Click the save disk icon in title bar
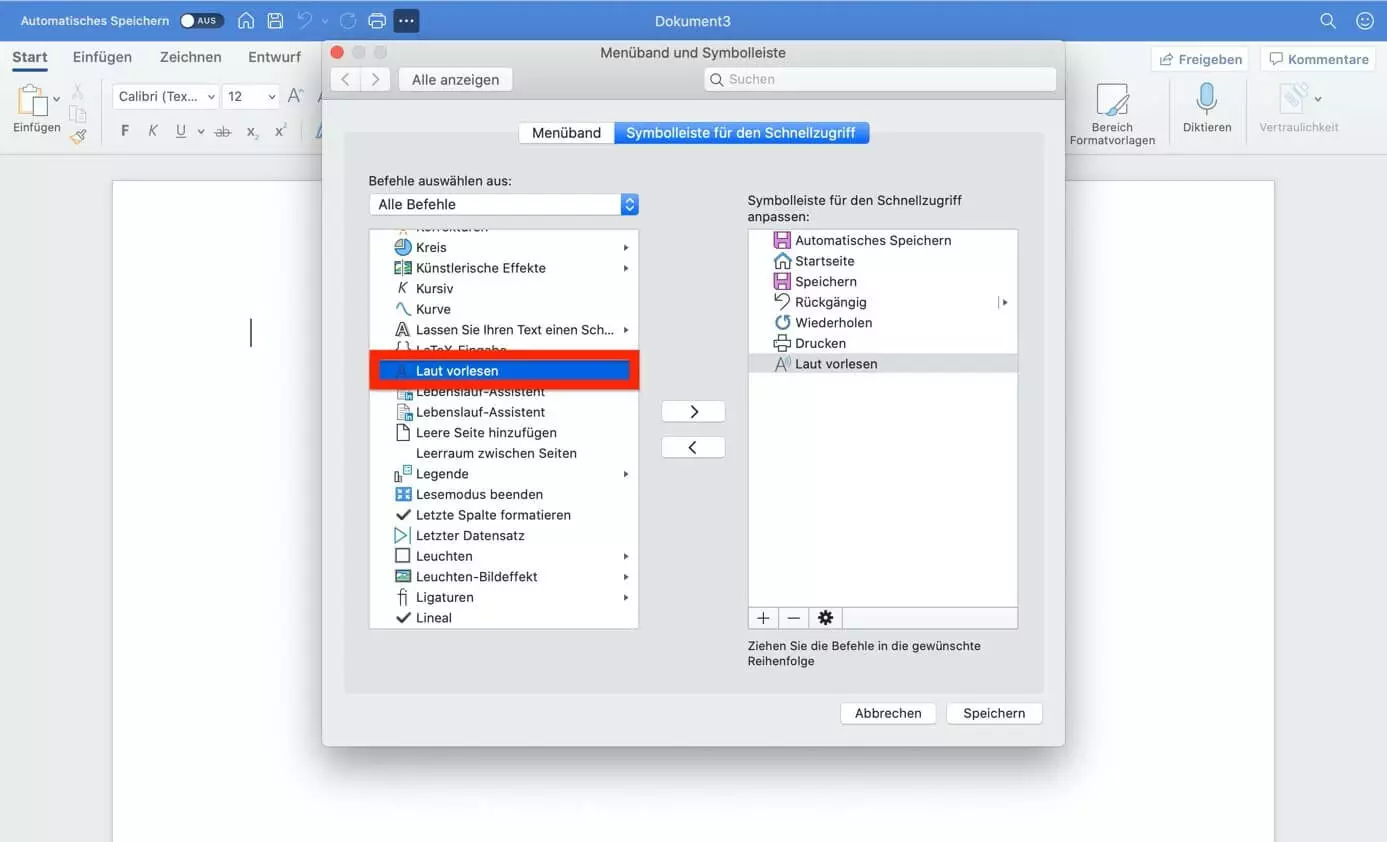The height and width of the screenshot is (842, 1387). click(275, 21)
